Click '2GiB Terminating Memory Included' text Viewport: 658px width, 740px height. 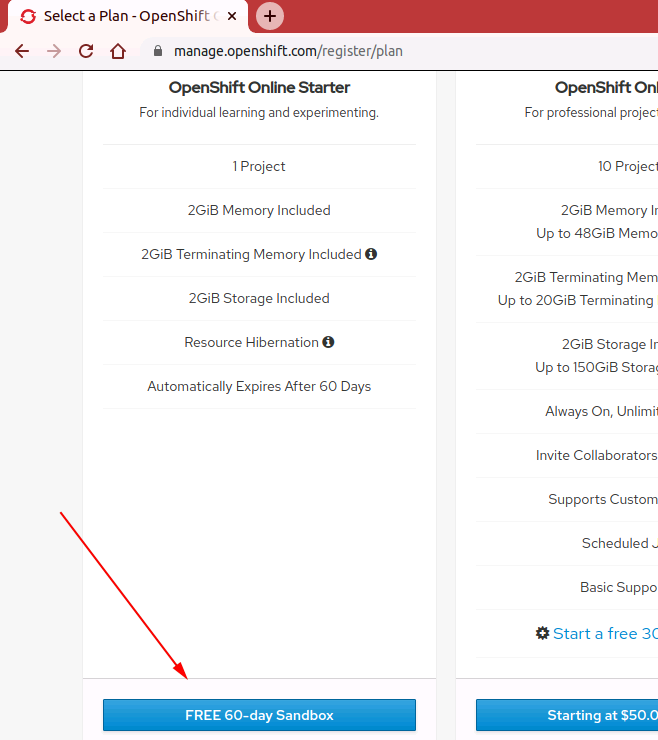point(251,254)
